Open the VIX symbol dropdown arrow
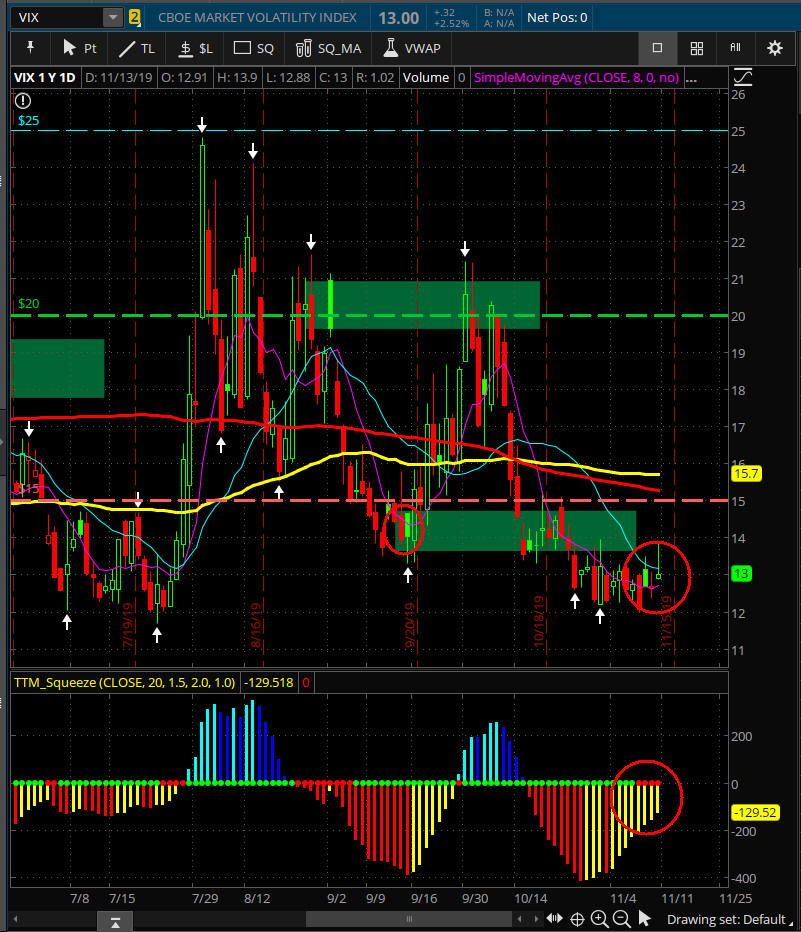801x932 pixels. tap(111, 17)
